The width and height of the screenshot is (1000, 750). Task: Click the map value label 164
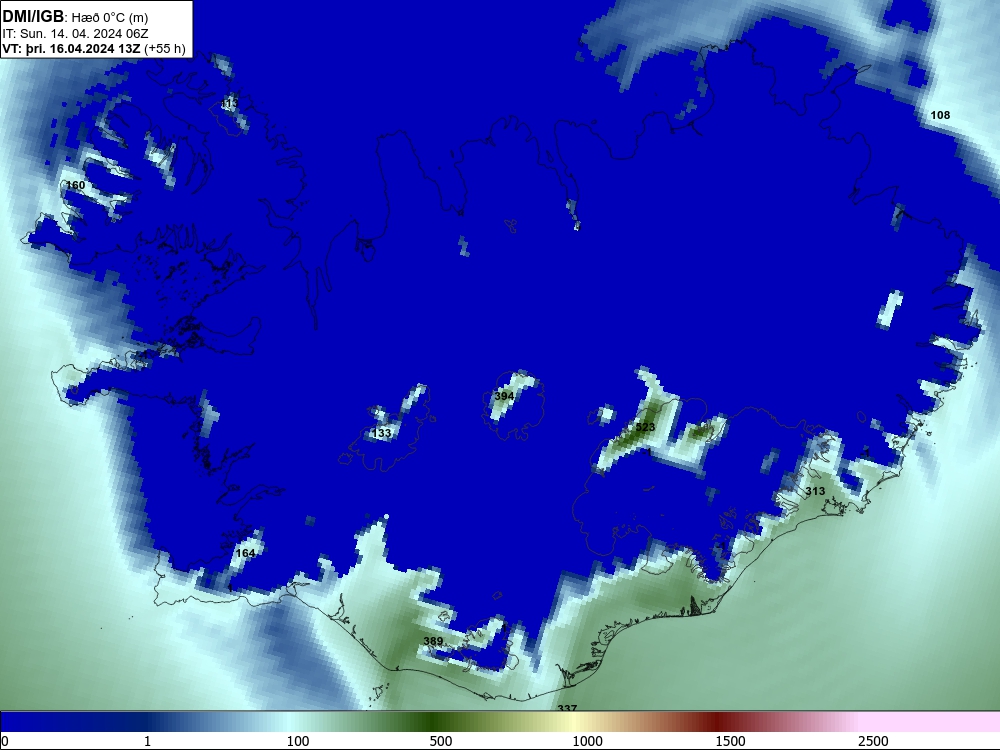click(x=246, y=554)
